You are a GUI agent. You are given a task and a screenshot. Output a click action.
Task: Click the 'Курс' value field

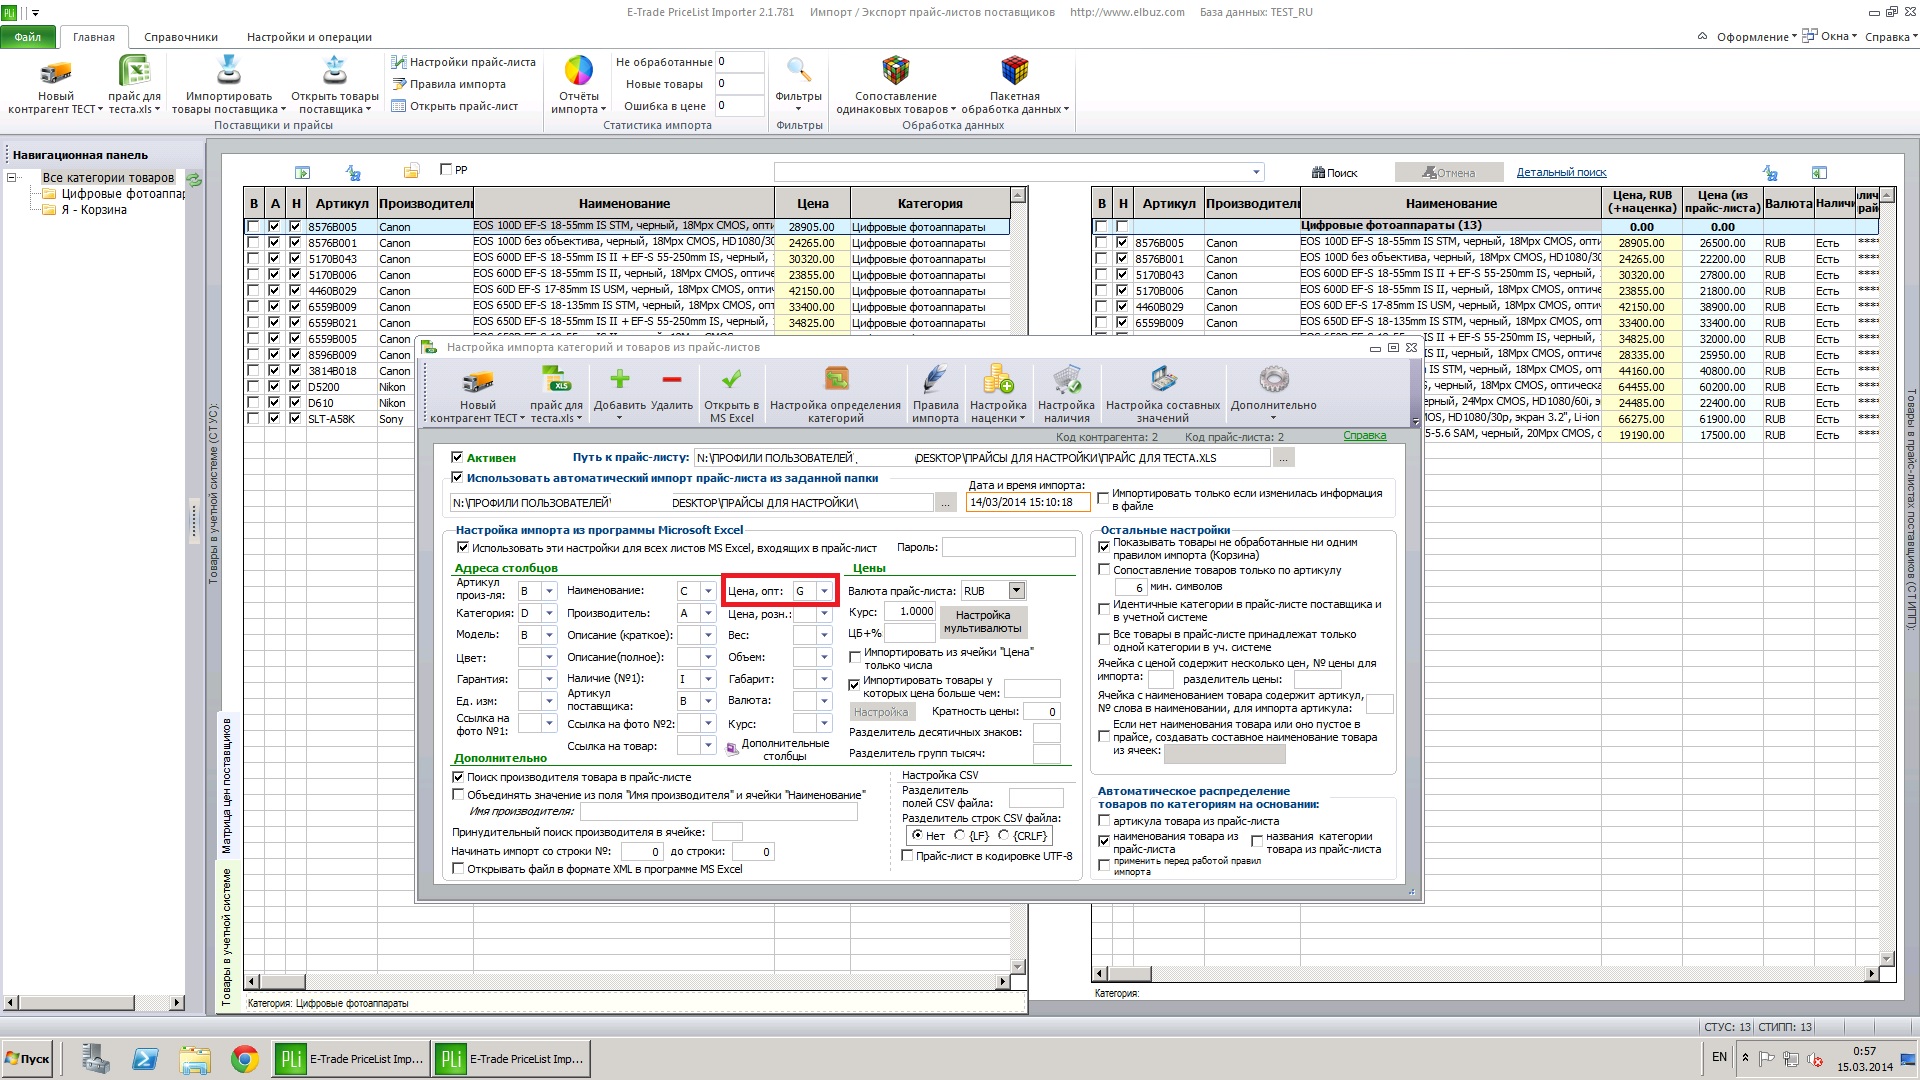pyautogui.click(x=909, y=612)
